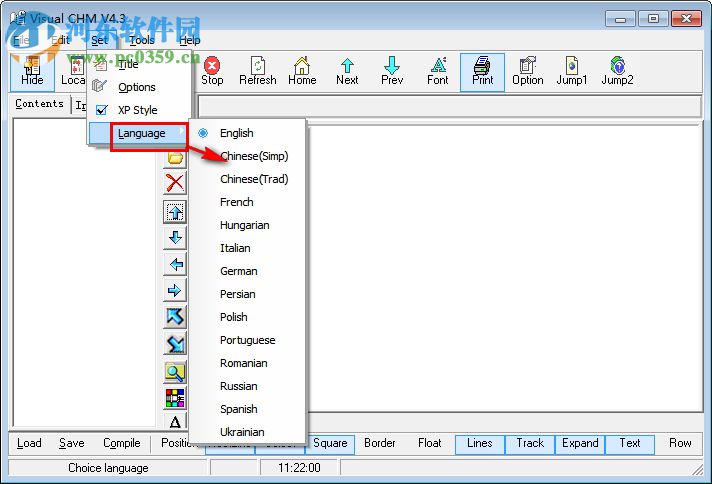Select English language radio option
The image size is (712, 484).
[248, 133]
